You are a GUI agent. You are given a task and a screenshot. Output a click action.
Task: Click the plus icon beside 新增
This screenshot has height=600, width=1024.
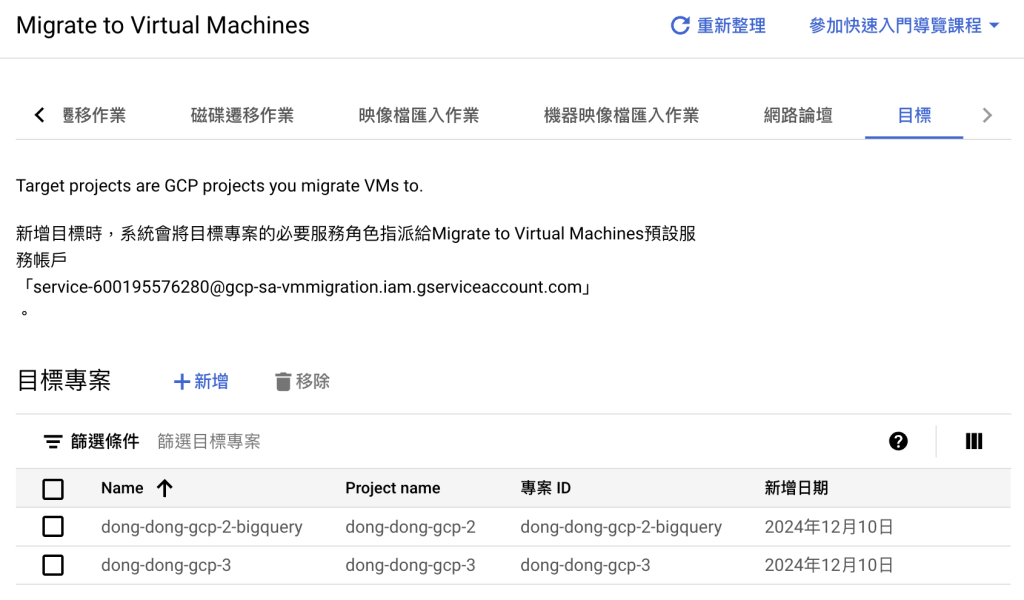182,381
